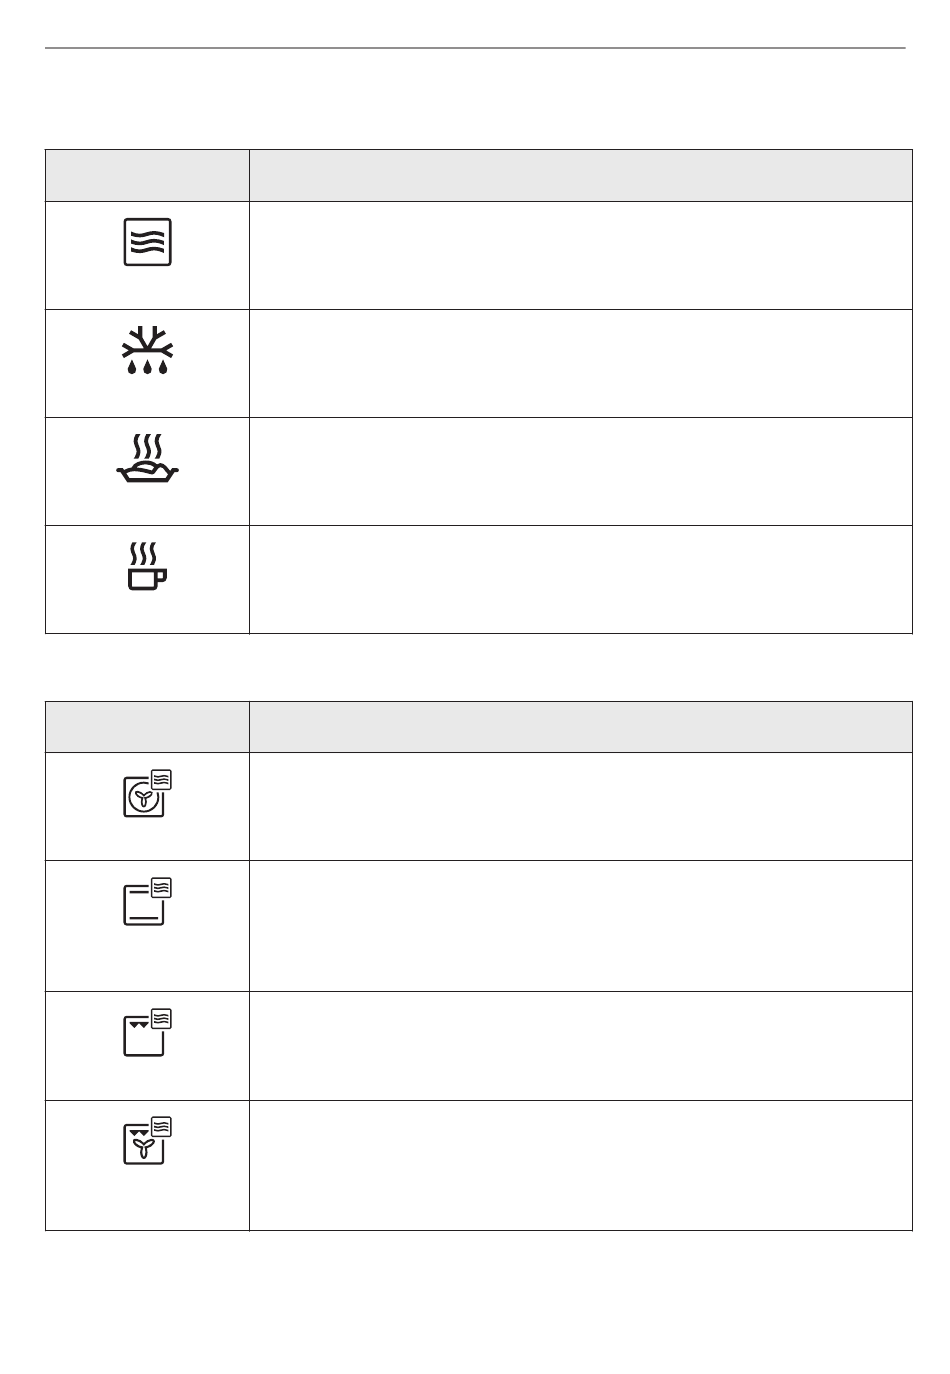The width and height of the screenshot is (950, 1374).
Task: Click the first table's gray header above the icons
Action: pos(147,175)
